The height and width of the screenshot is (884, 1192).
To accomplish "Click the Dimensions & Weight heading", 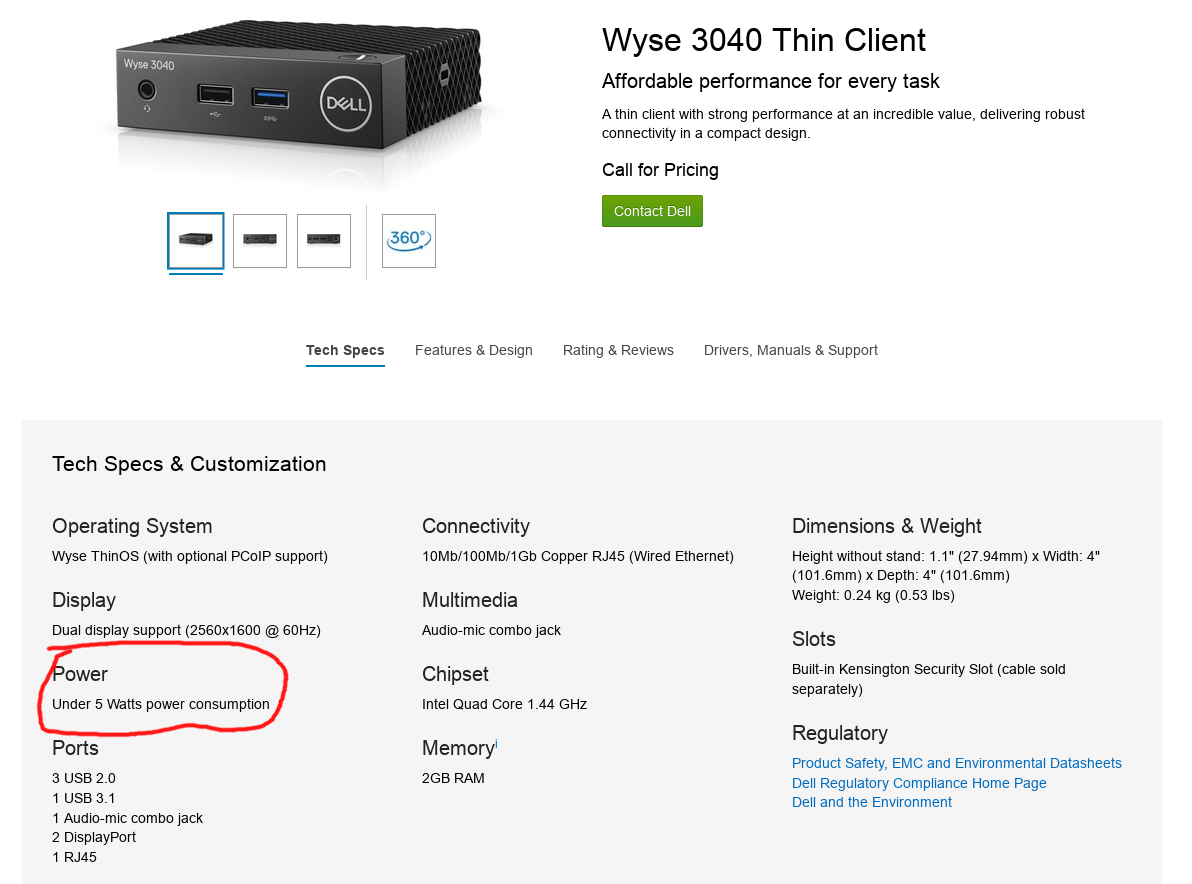I will [x=886, y=526].
